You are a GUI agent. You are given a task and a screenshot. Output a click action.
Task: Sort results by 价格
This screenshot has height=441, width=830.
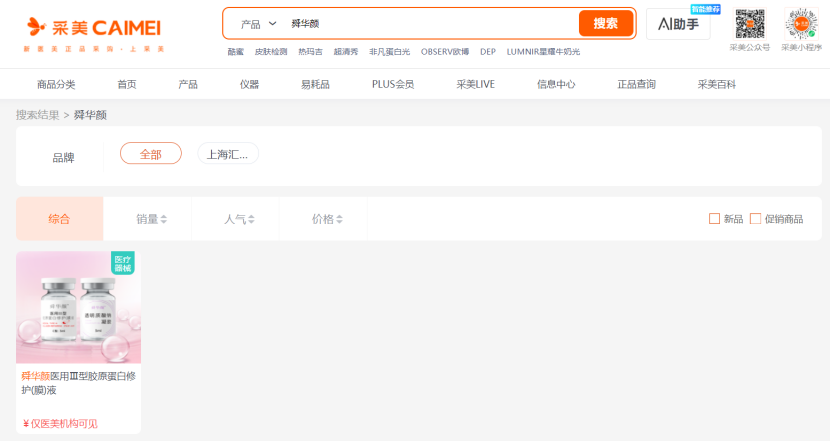327,219
